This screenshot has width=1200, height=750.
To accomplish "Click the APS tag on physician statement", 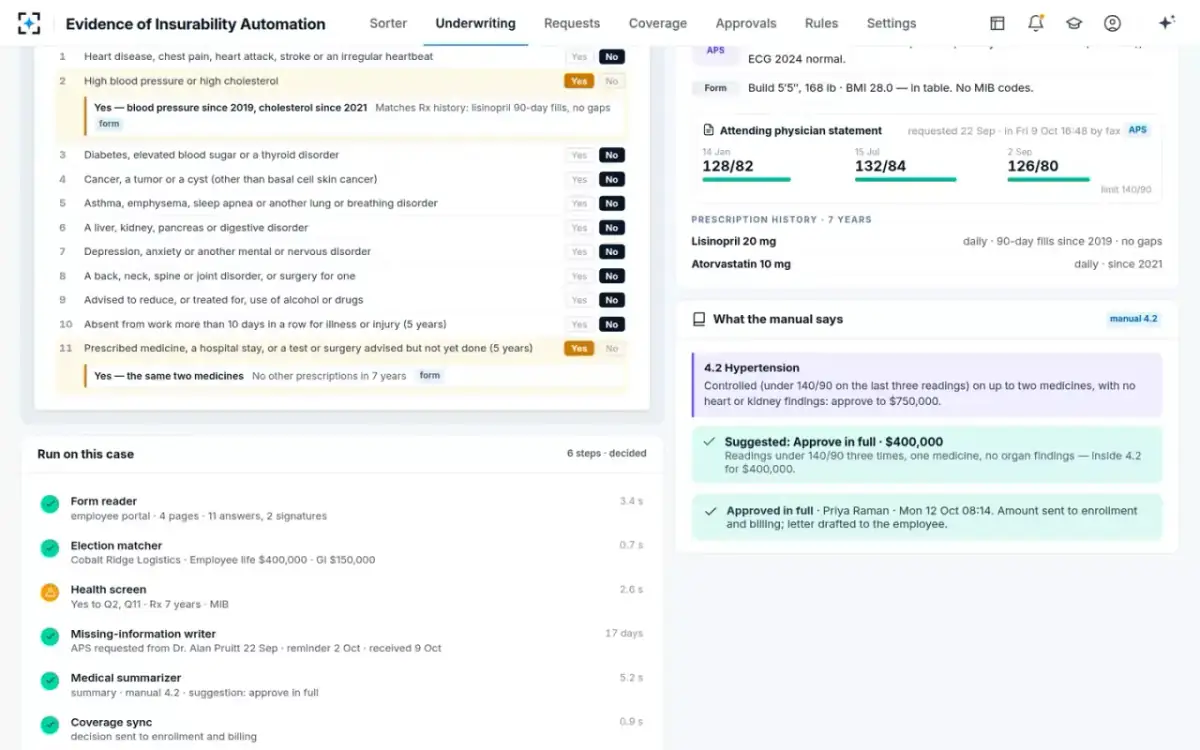I will click(1138, 130).
